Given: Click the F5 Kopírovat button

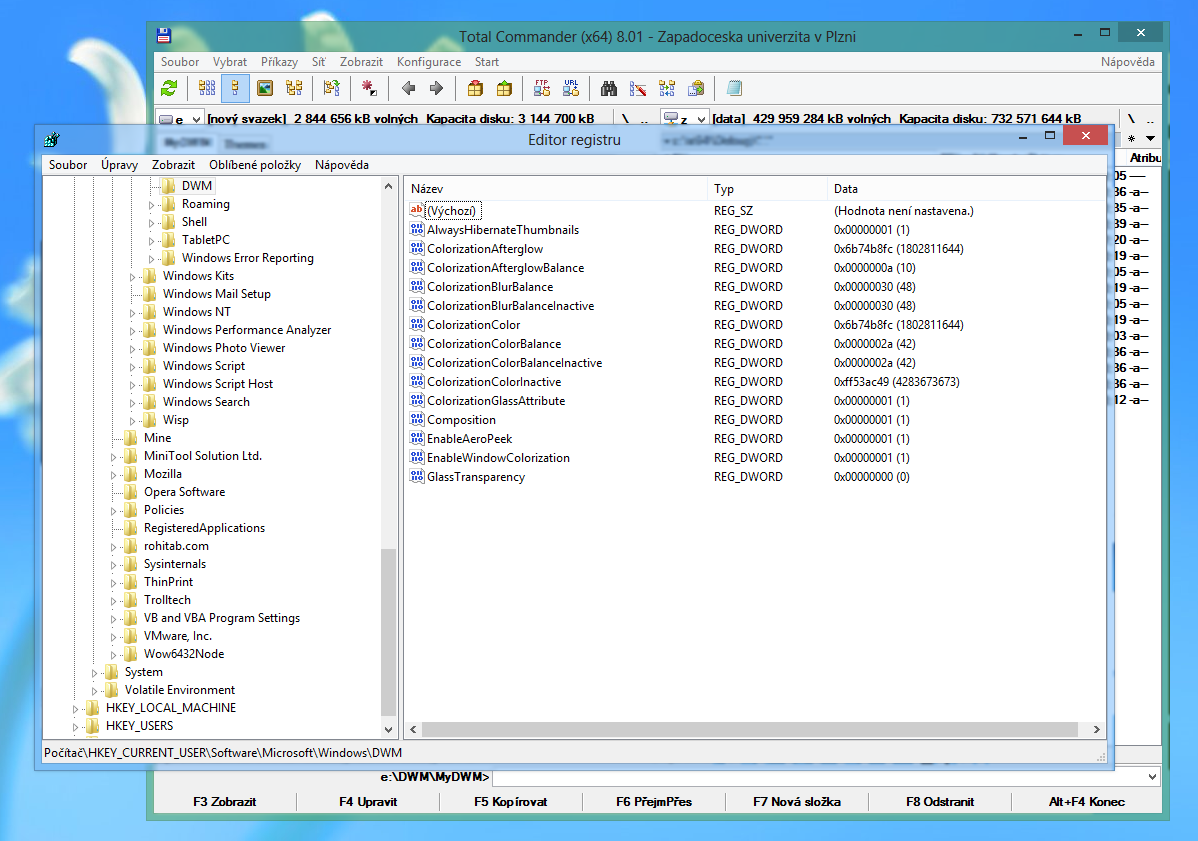Looking at the screenshot, I should tap(510, 801).
